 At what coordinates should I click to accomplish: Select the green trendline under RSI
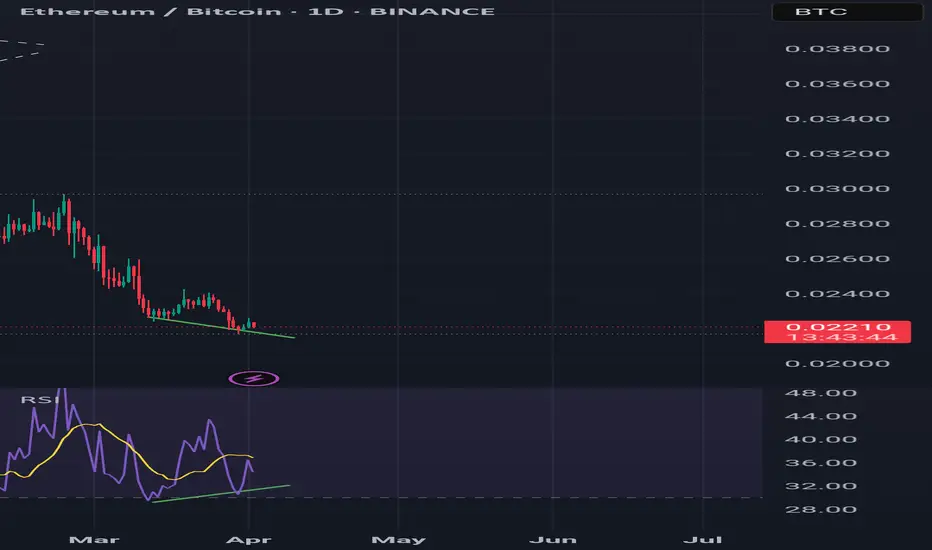(221, 494)
